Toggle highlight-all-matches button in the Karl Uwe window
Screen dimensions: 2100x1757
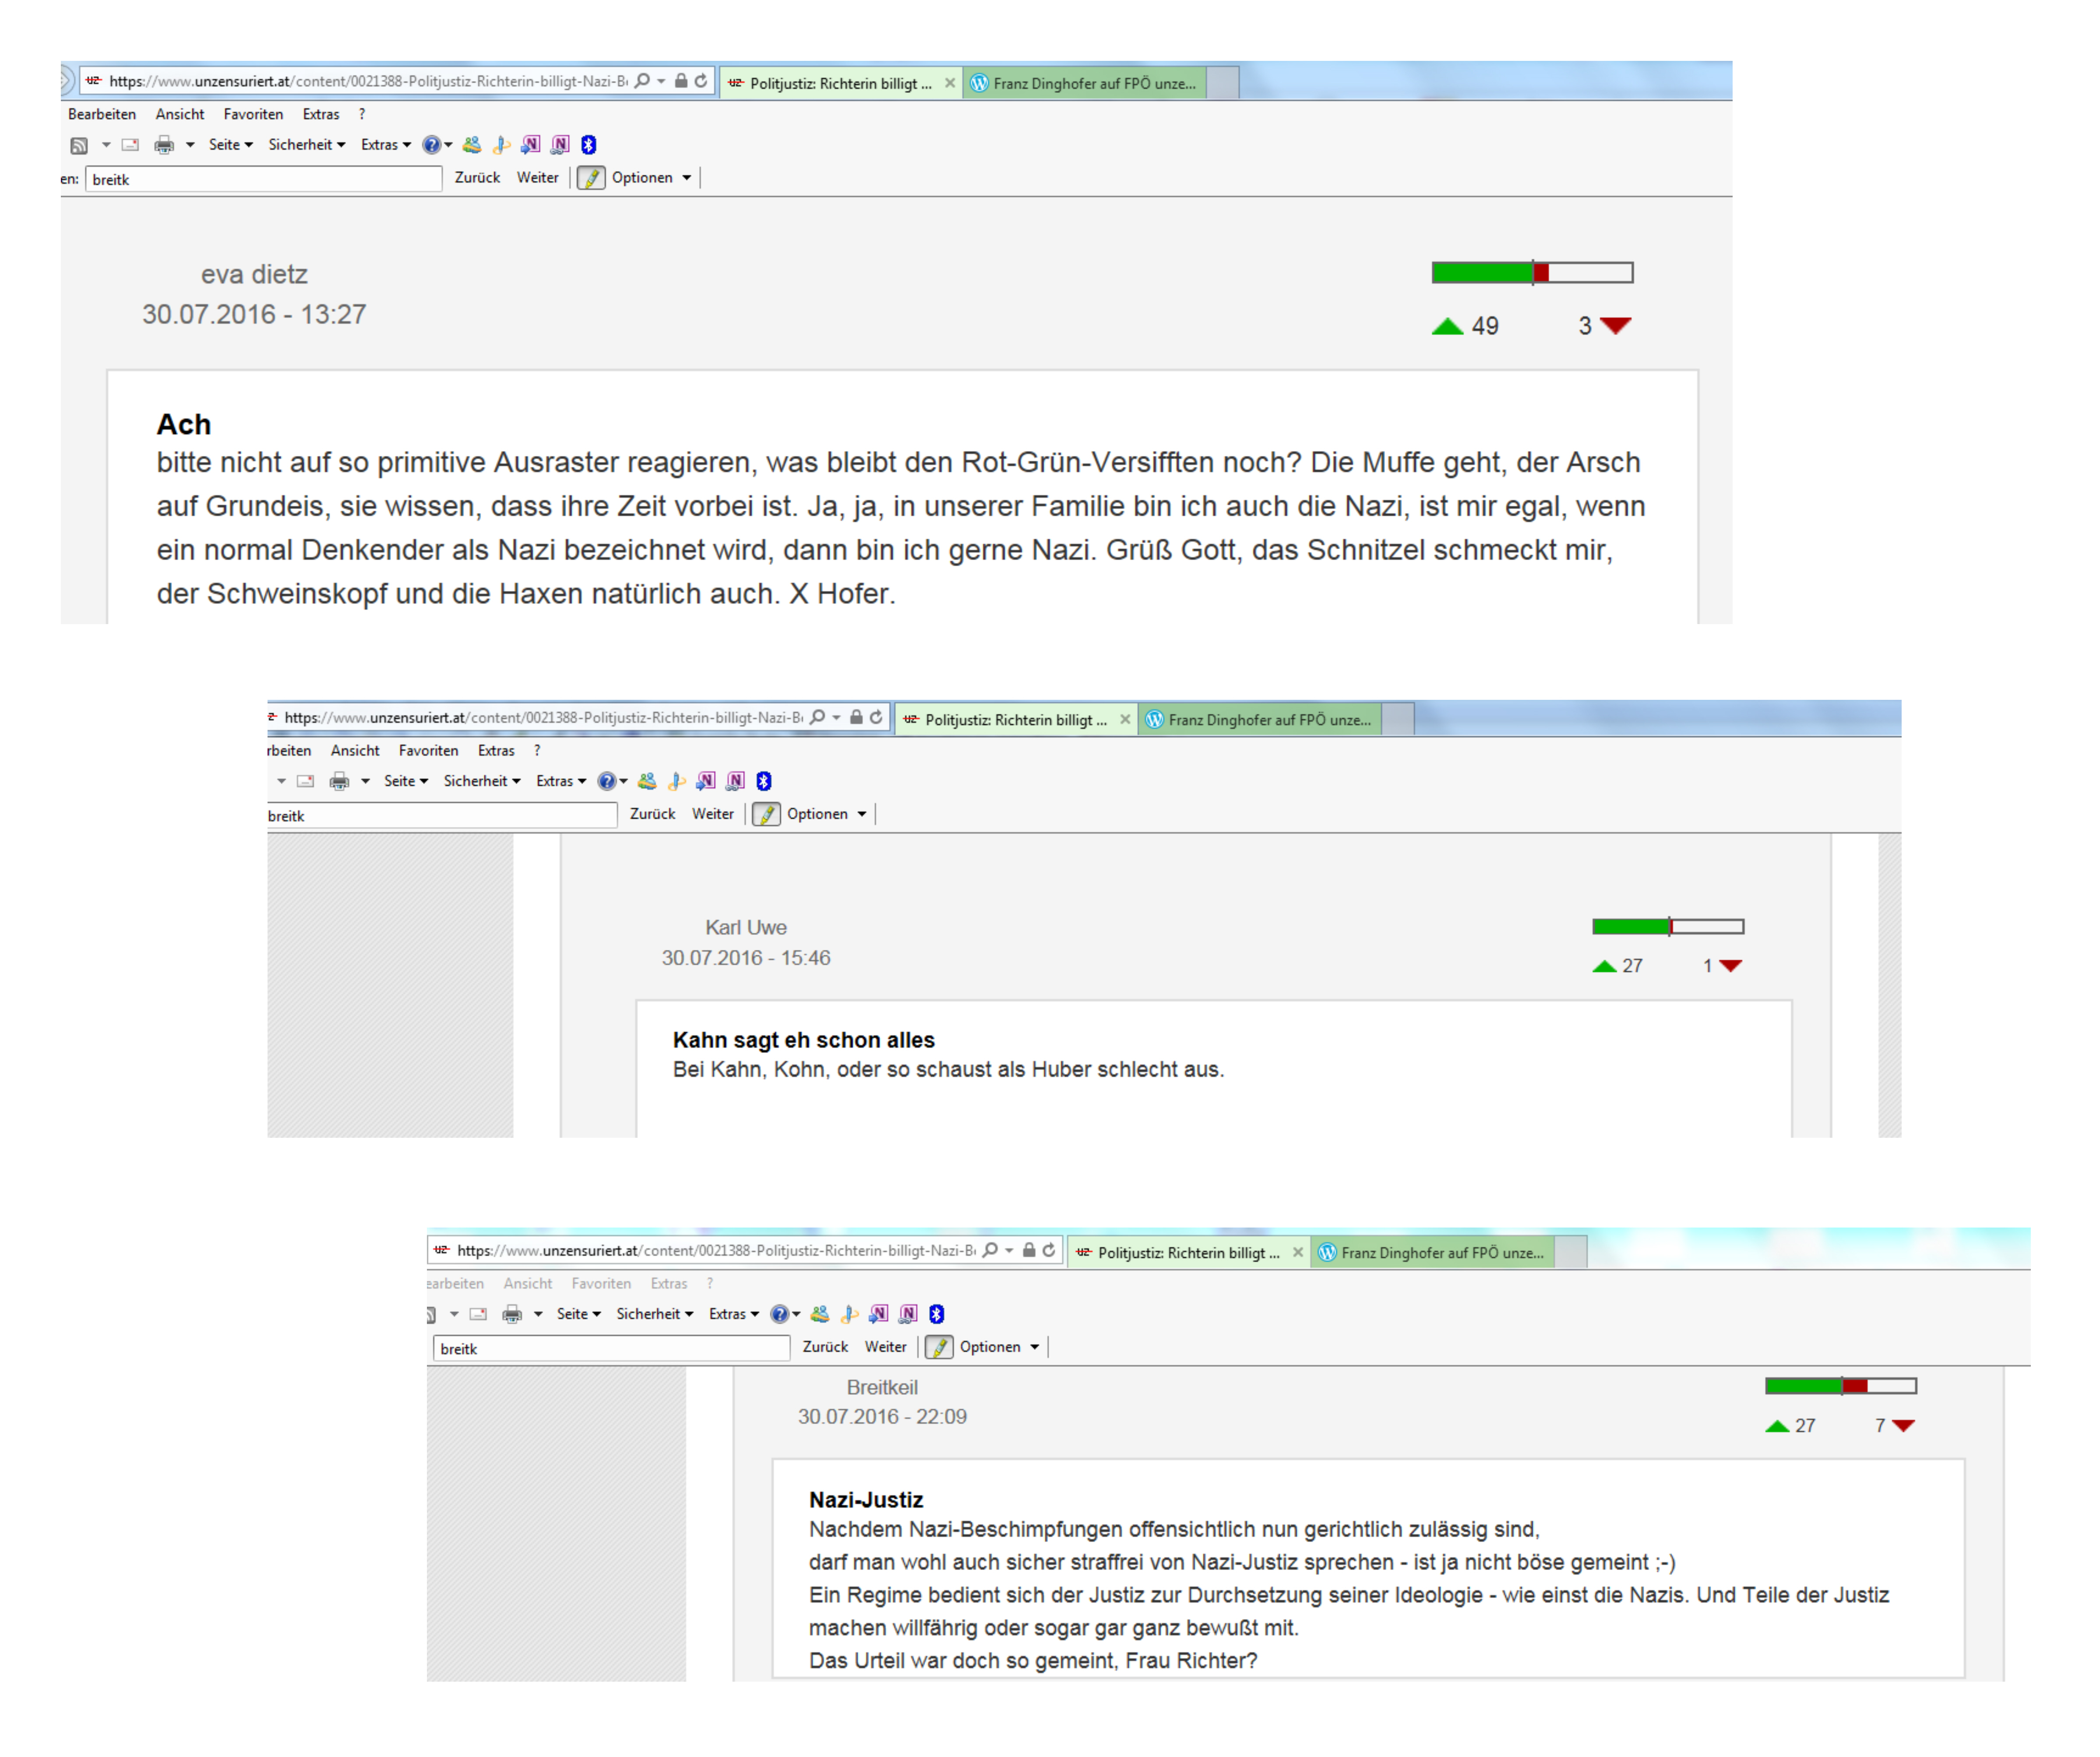pyautogui.click(x=766, y=815)
